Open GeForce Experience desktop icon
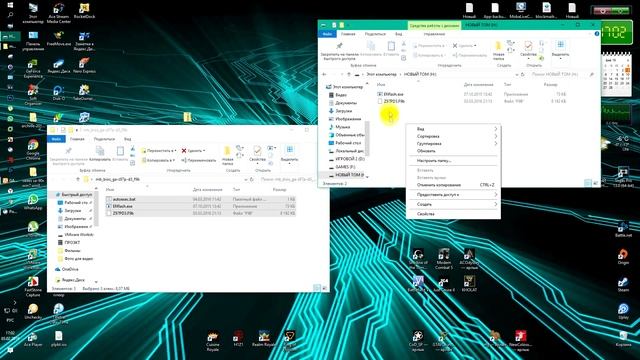This screenshot has height=360, width=640. (x=33, y=69)
